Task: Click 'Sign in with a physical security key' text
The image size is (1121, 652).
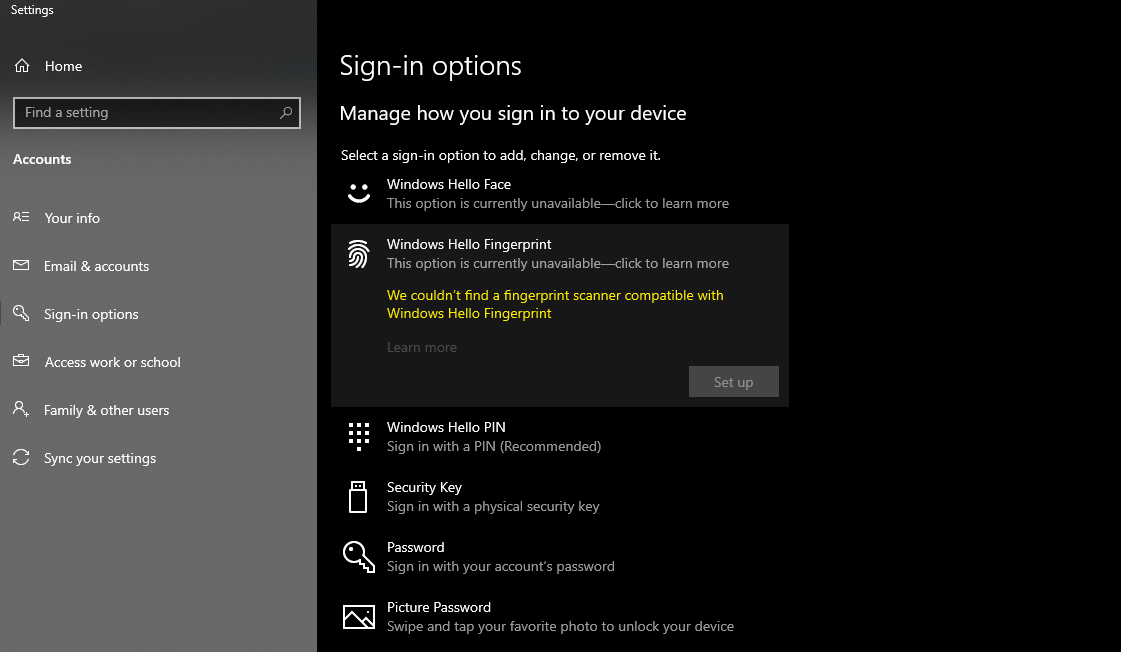Action: pos(493,506)
